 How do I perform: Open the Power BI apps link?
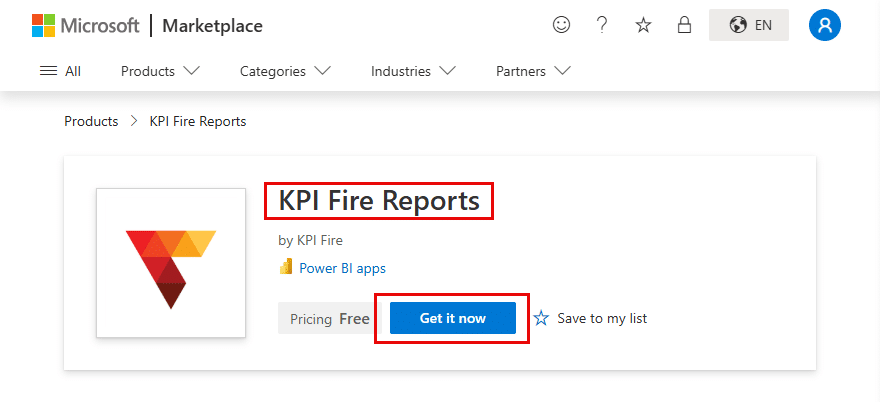342,268
